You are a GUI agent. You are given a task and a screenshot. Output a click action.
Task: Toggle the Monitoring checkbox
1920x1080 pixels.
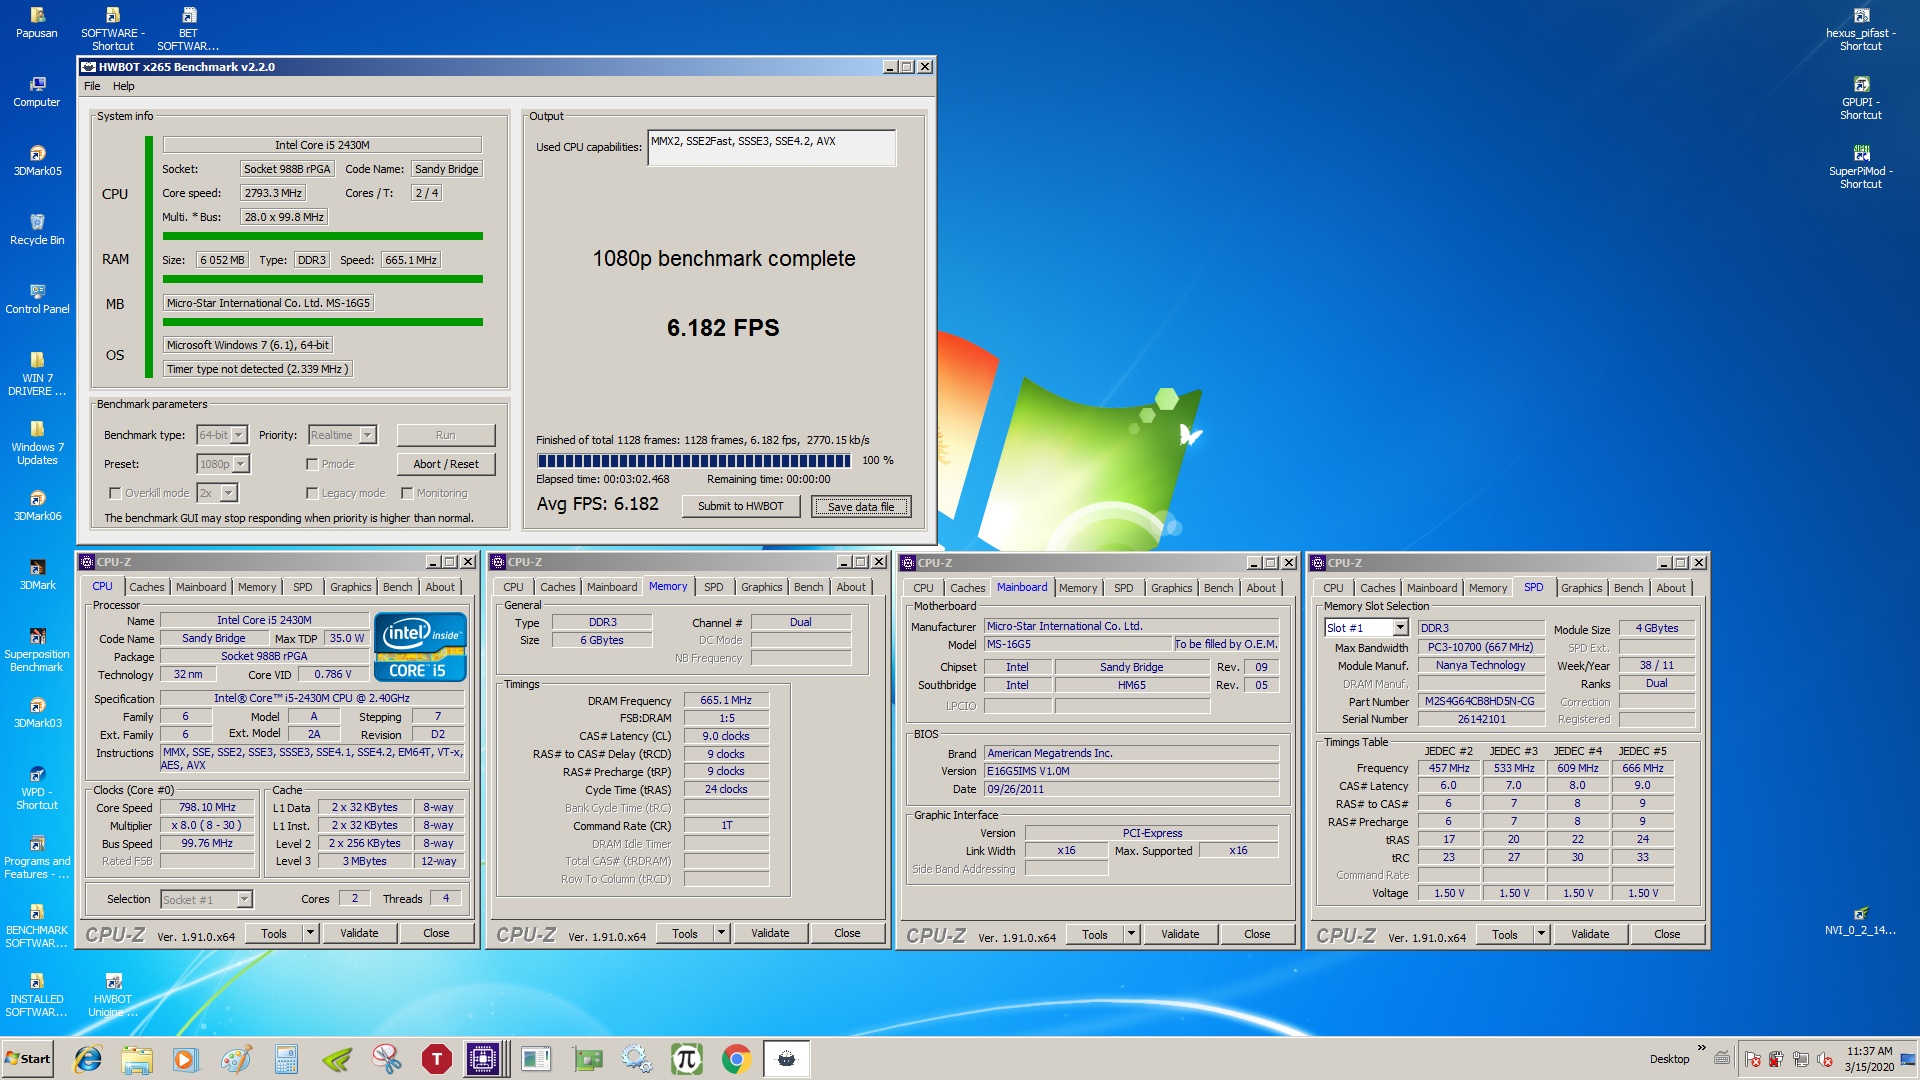pos(407,493)
